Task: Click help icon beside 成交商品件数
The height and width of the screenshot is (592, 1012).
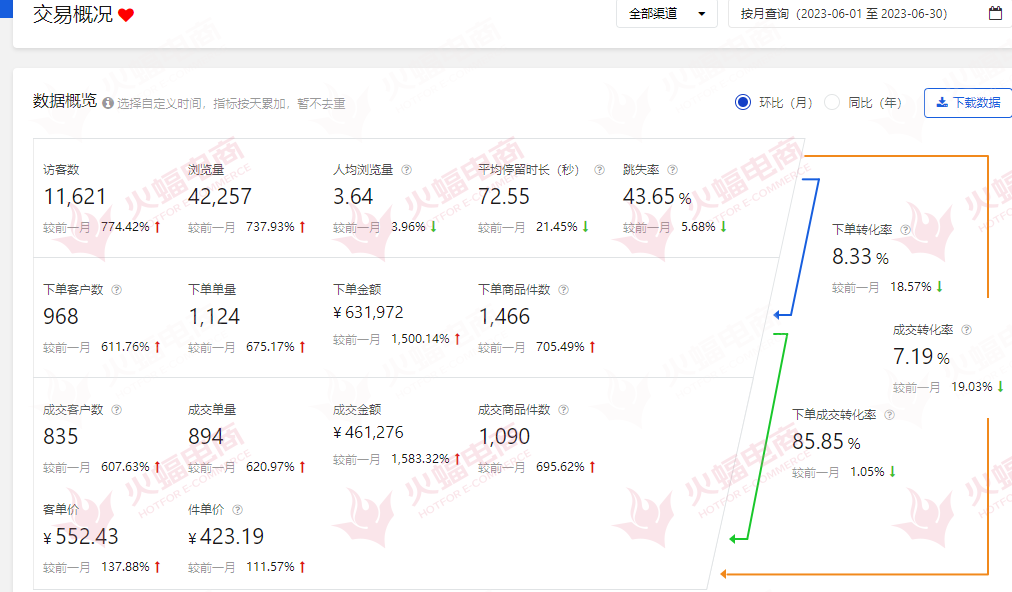Action: tap(563, 410)
